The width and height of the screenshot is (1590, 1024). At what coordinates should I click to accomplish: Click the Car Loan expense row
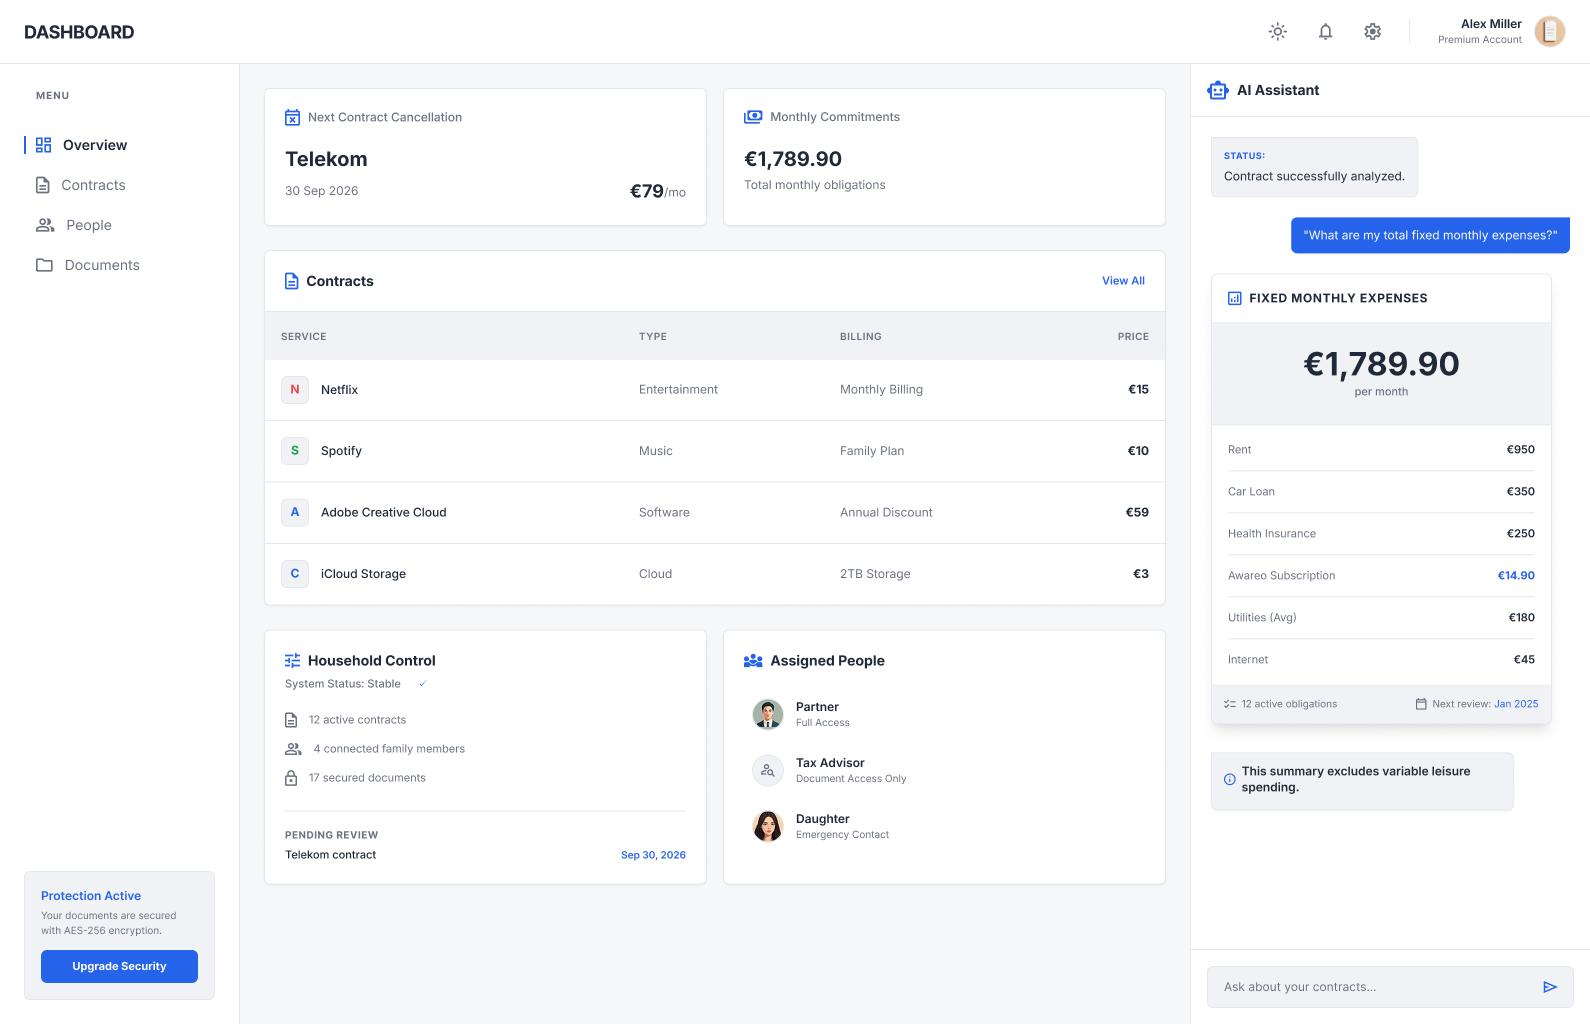pos(1381,492)
